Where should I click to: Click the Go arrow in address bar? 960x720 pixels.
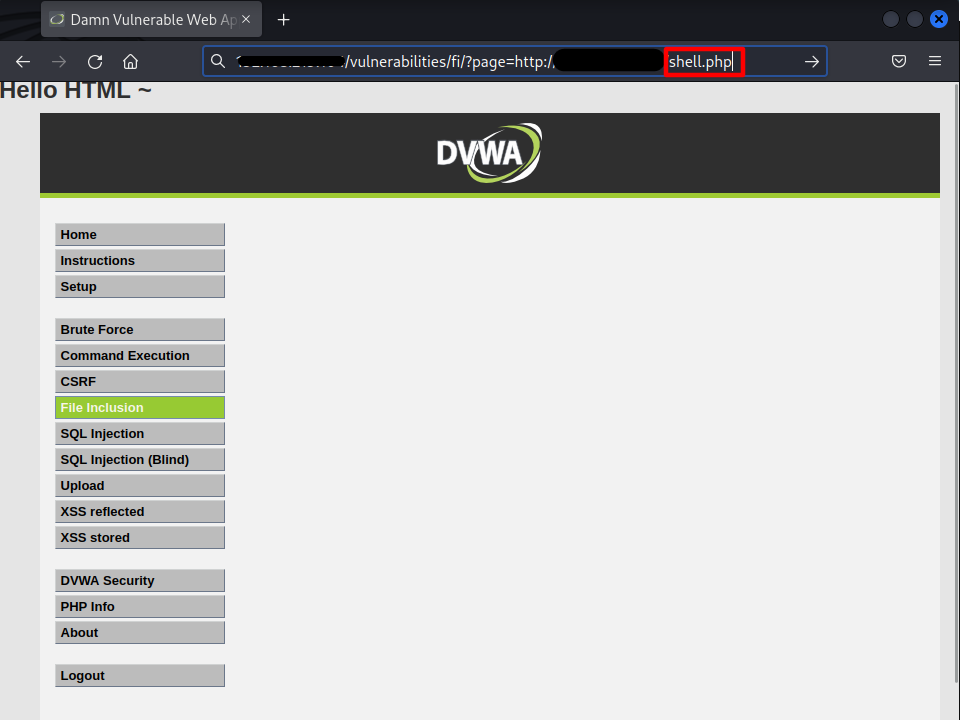pos(811,61)
